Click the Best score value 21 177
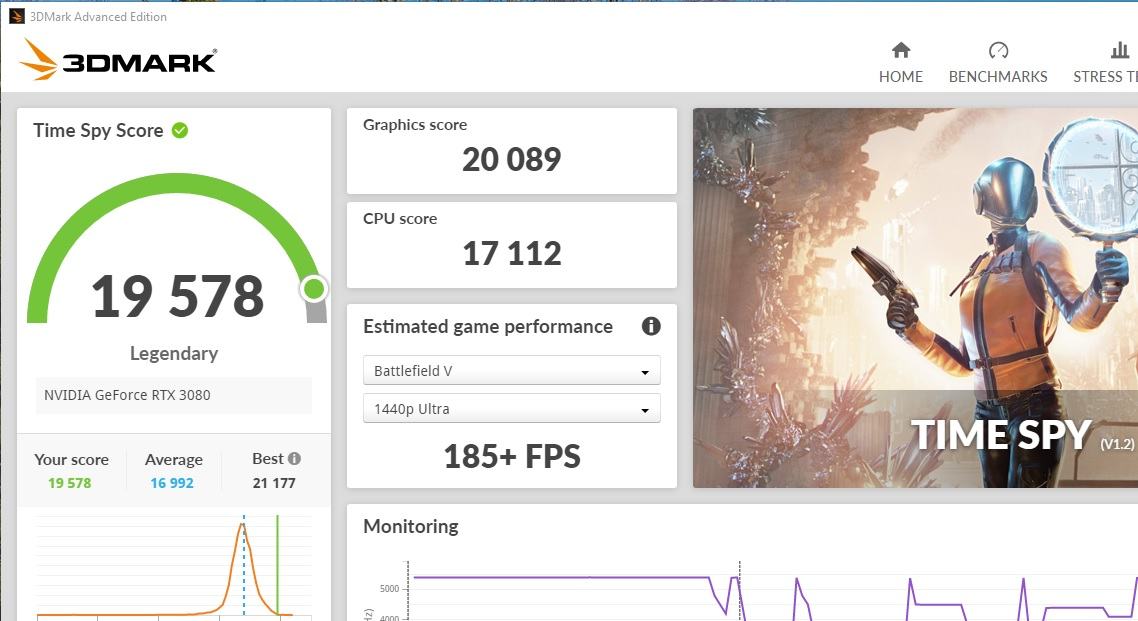This screenshot has height=621, width=1138. click(274, 483)
